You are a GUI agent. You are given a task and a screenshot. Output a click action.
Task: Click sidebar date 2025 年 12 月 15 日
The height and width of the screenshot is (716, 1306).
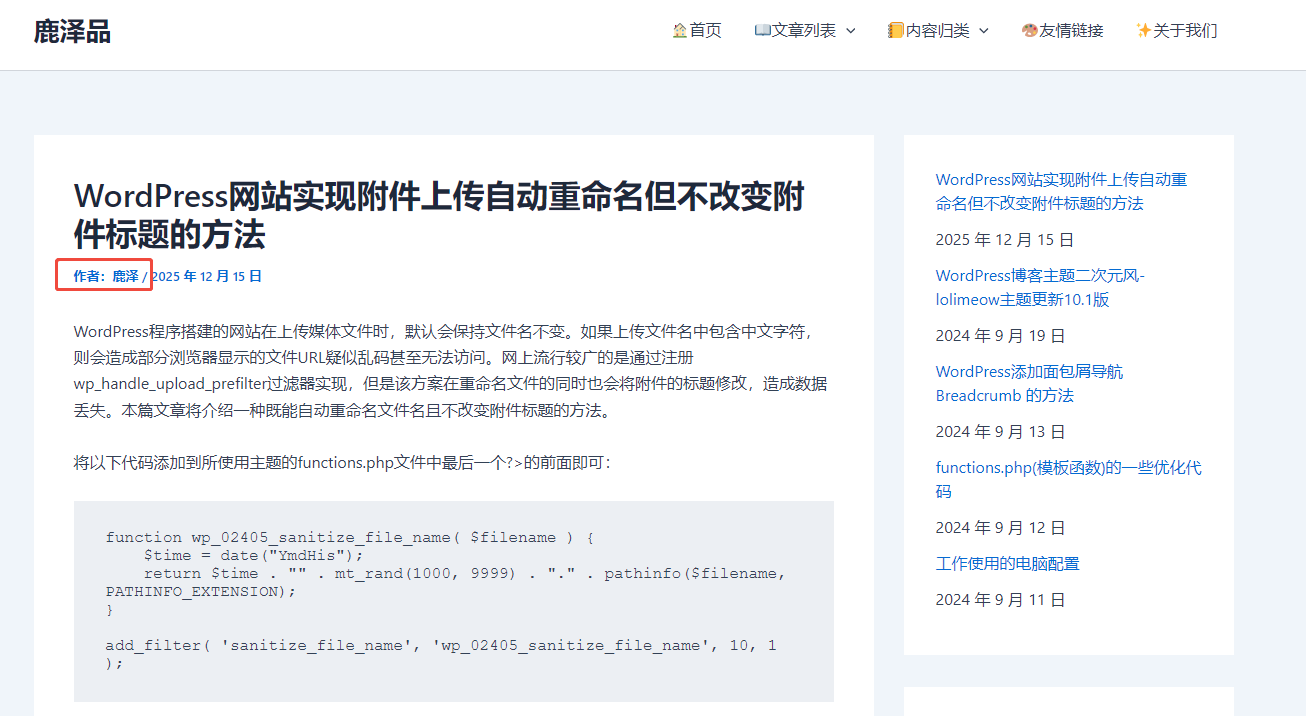tap(1005, 240)
